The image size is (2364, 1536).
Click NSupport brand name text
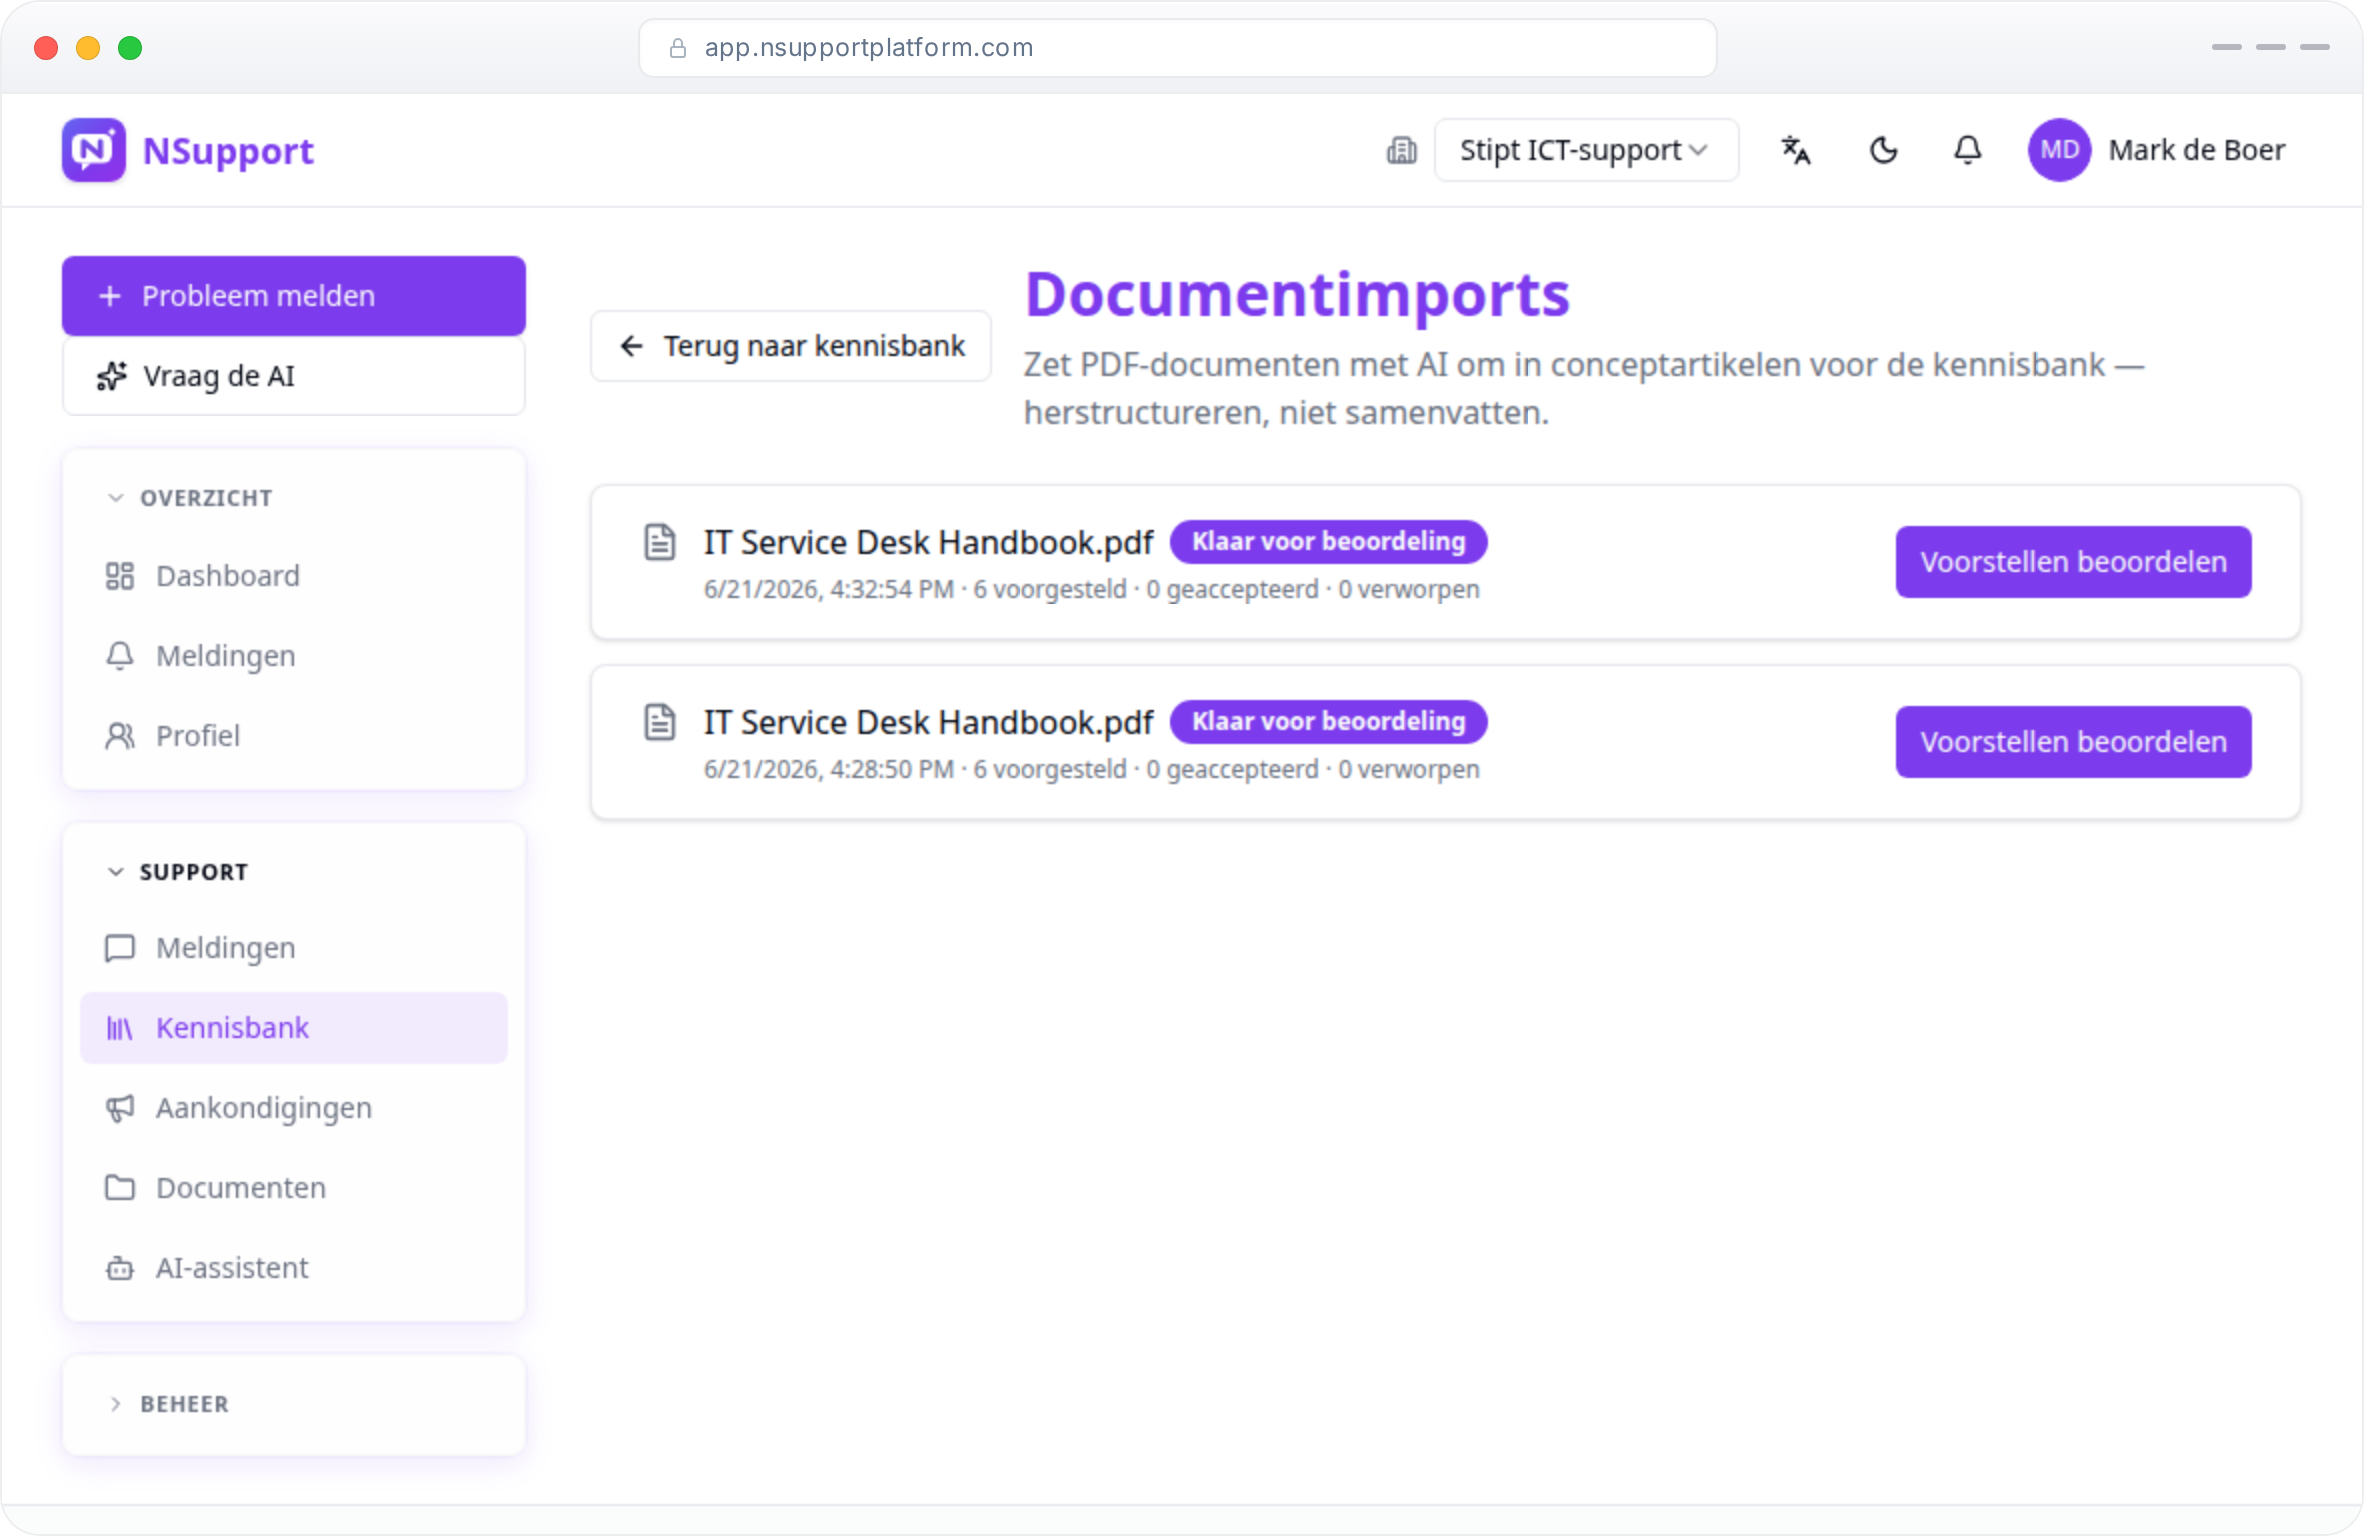228,150
